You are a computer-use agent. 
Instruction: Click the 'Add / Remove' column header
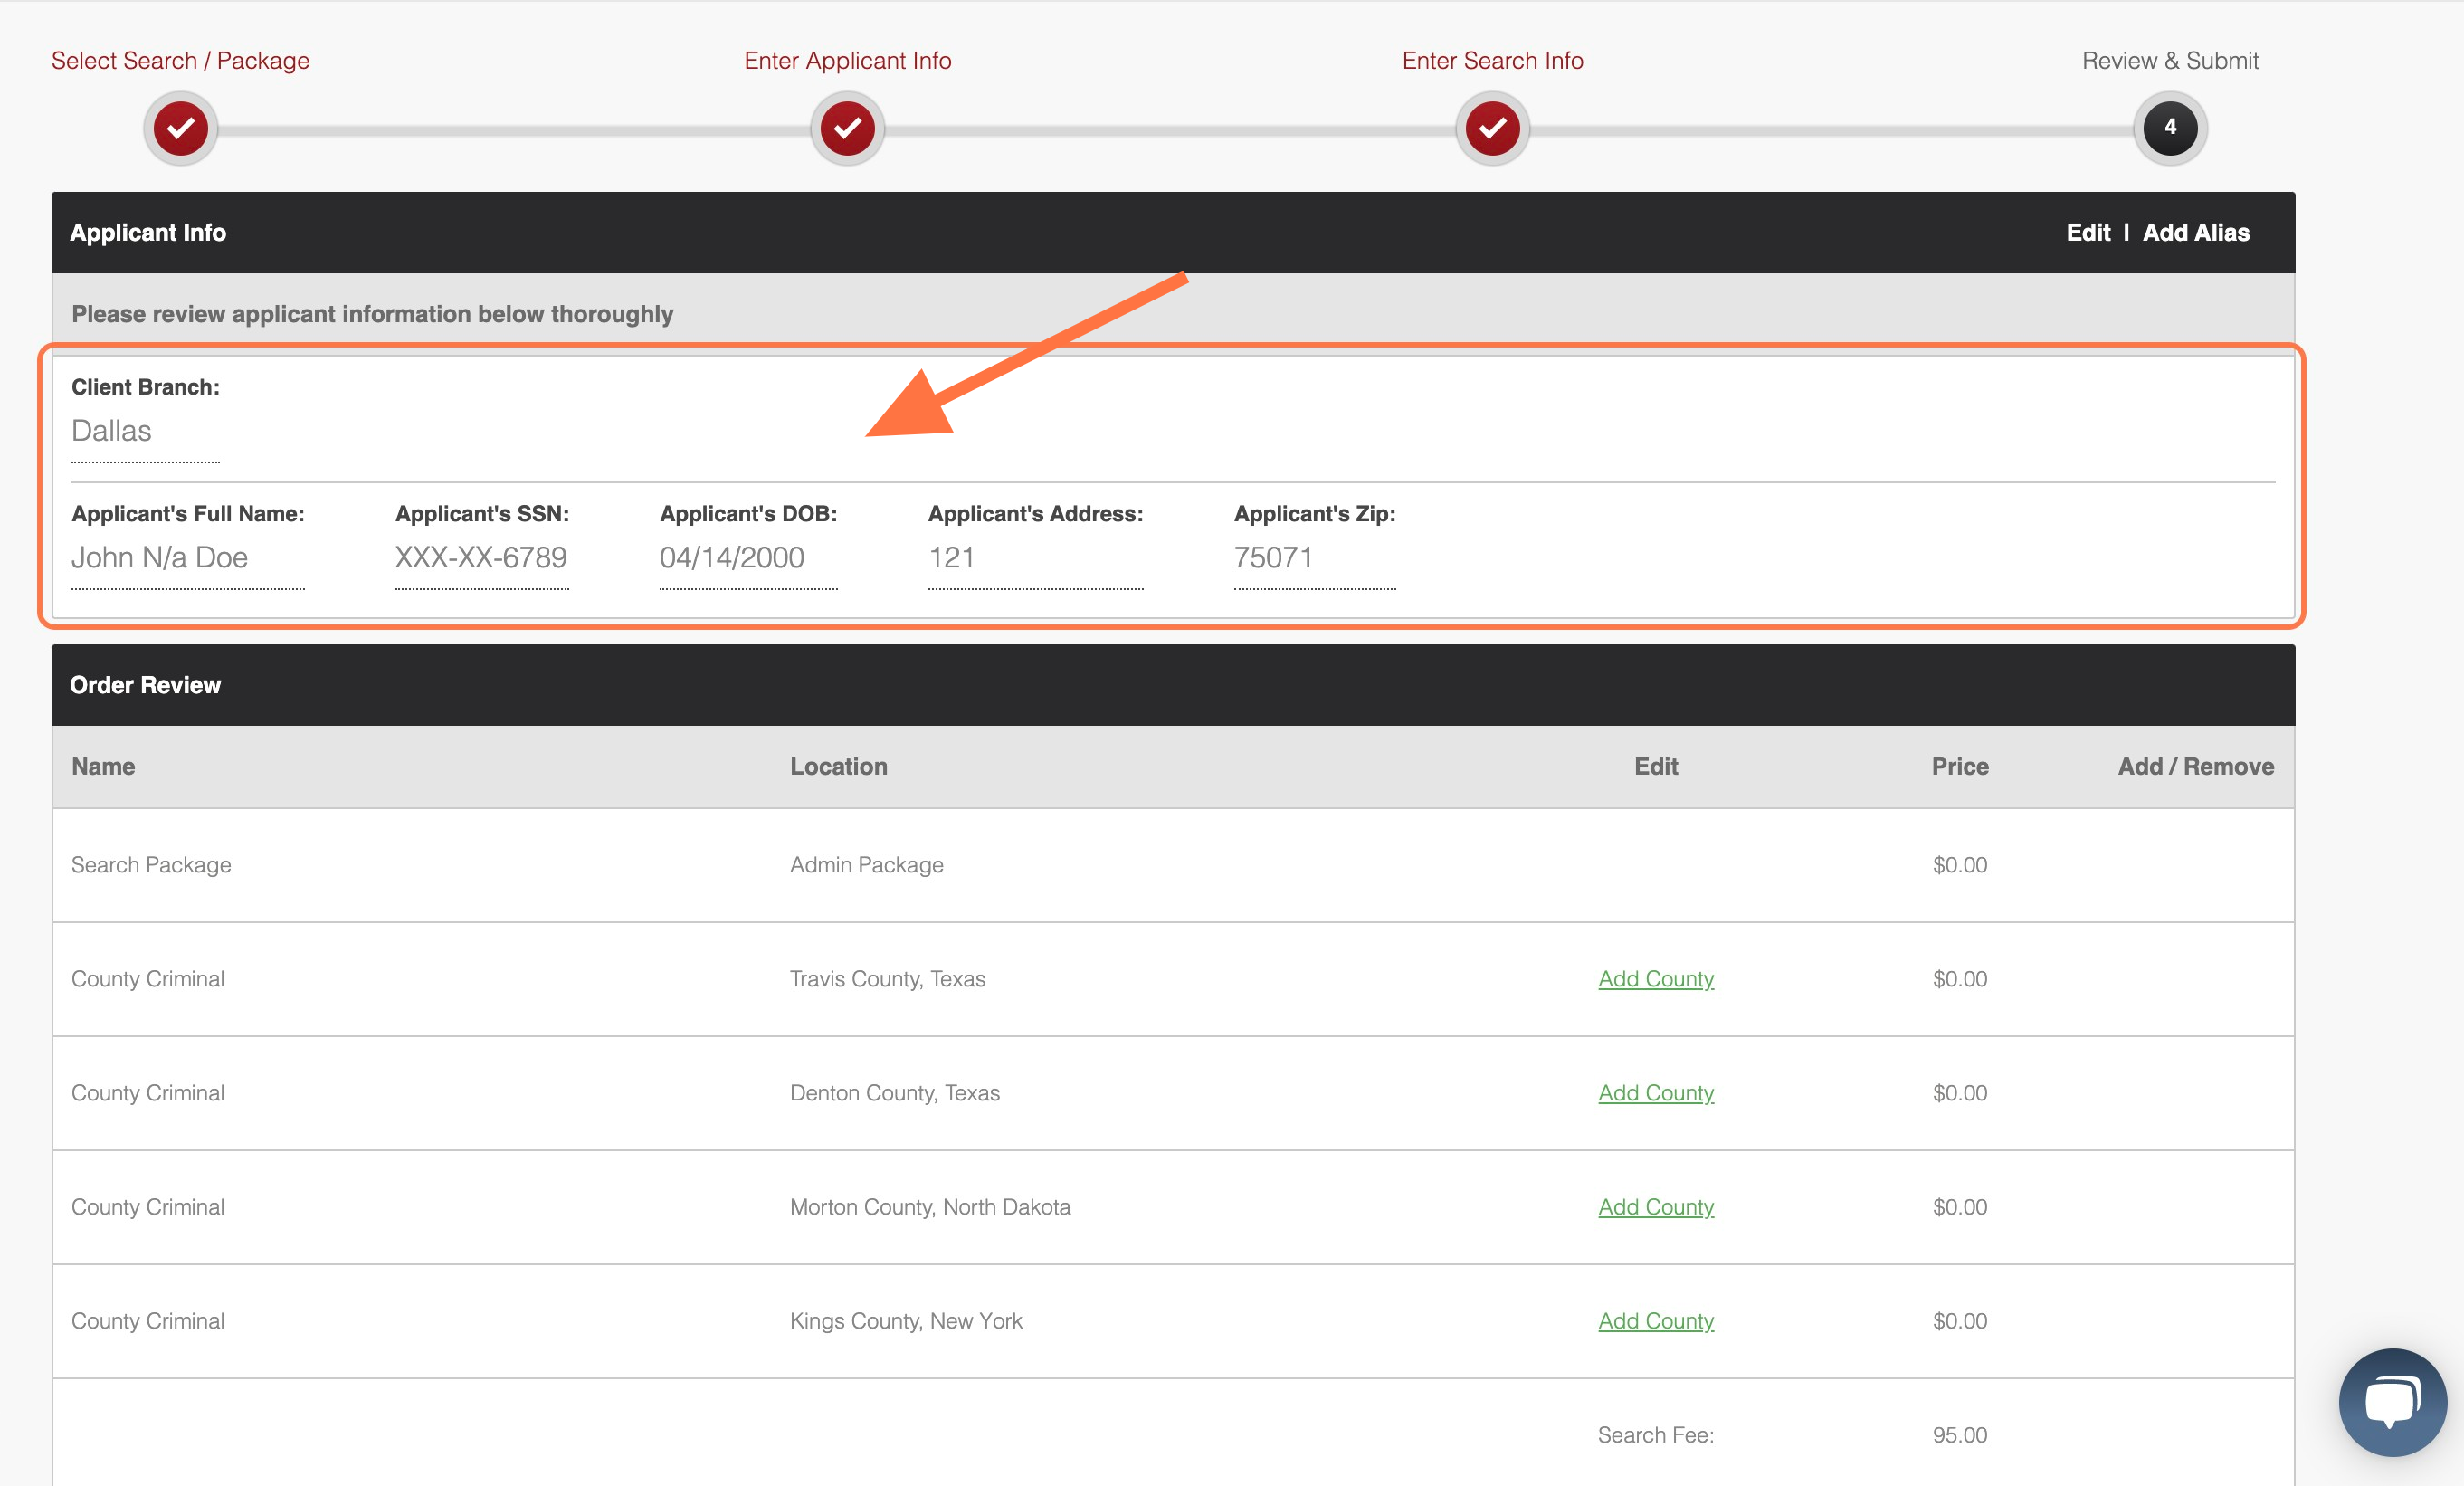[x=2195, y=767]
